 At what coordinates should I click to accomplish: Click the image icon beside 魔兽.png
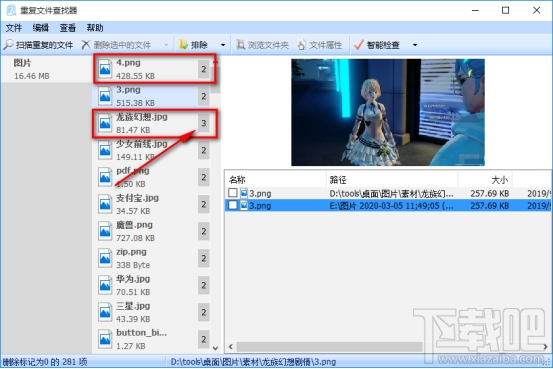105,231
